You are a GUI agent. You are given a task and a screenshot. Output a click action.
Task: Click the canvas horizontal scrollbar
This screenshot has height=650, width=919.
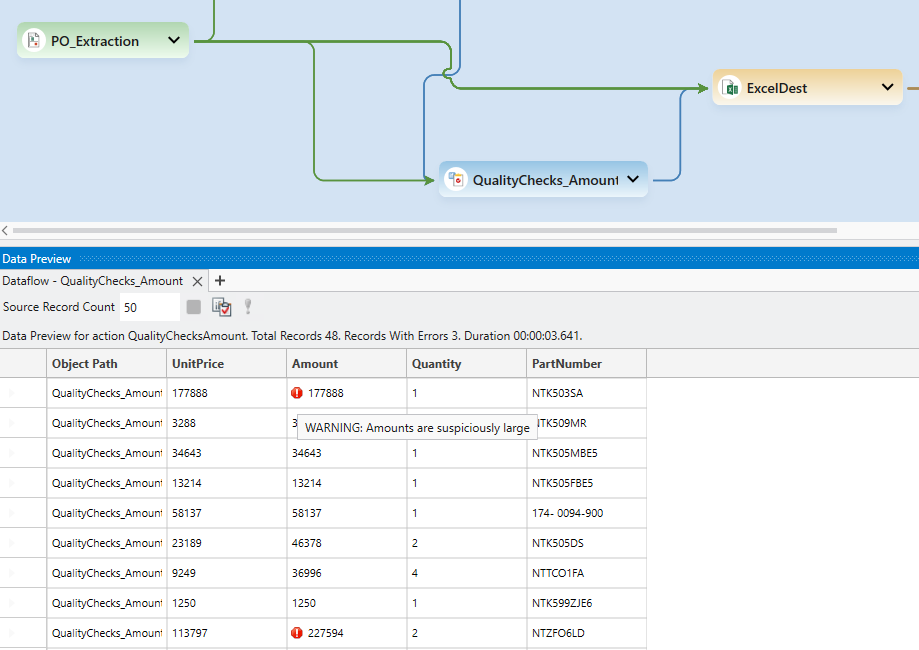(x=424, y=230)
